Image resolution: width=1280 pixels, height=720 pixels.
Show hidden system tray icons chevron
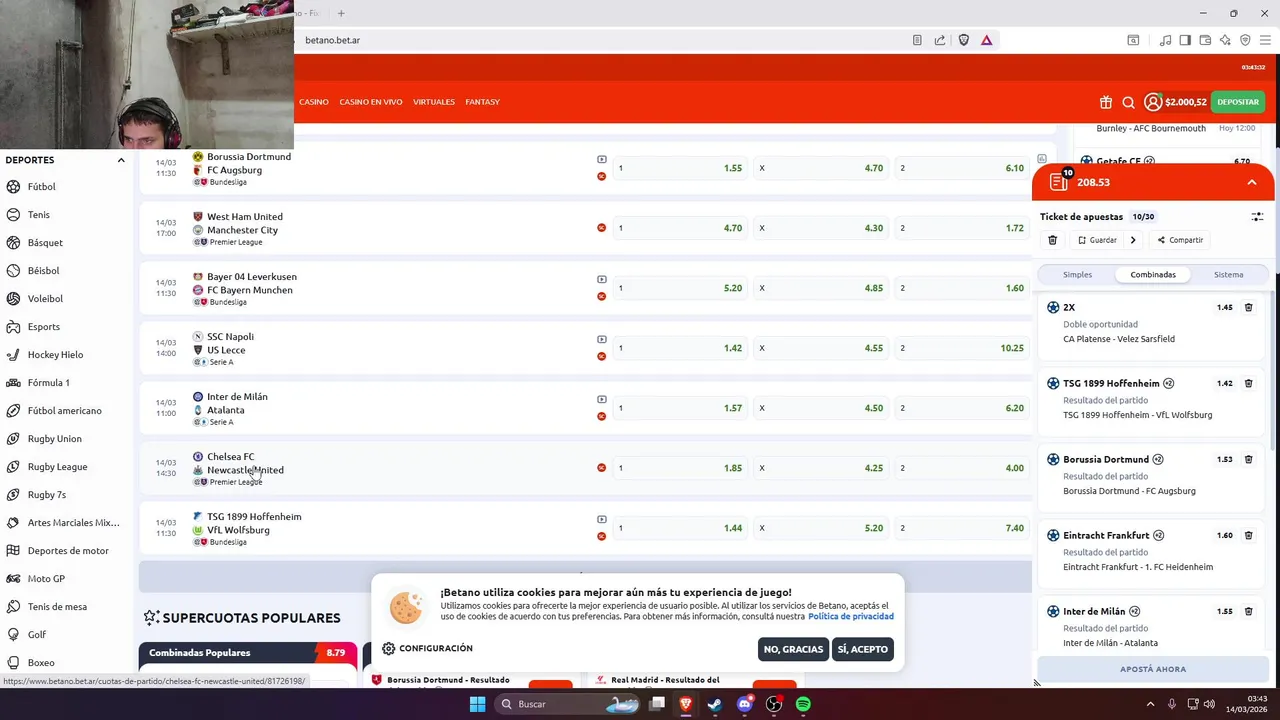point(1150,704)
